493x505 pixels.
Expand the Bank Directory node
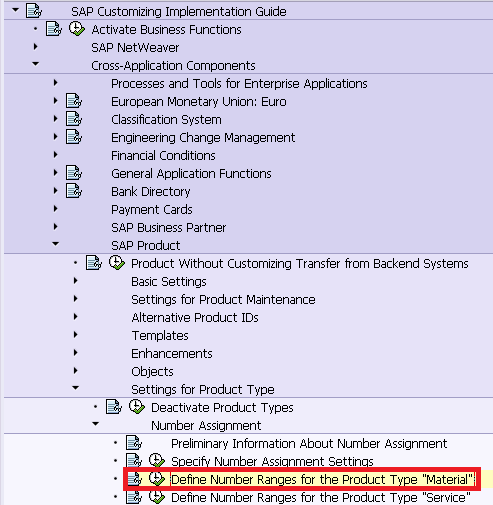point(56,191)
